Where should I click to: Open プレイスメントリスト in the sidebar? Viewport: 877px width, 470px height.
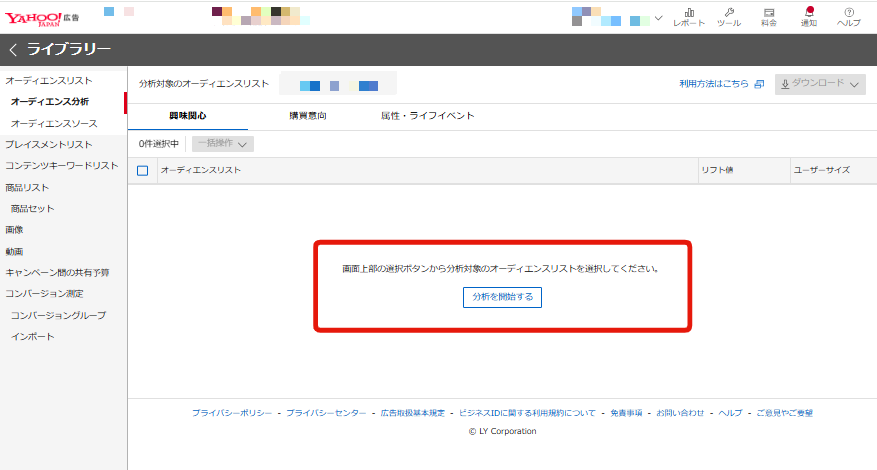(x=48, y=144)
